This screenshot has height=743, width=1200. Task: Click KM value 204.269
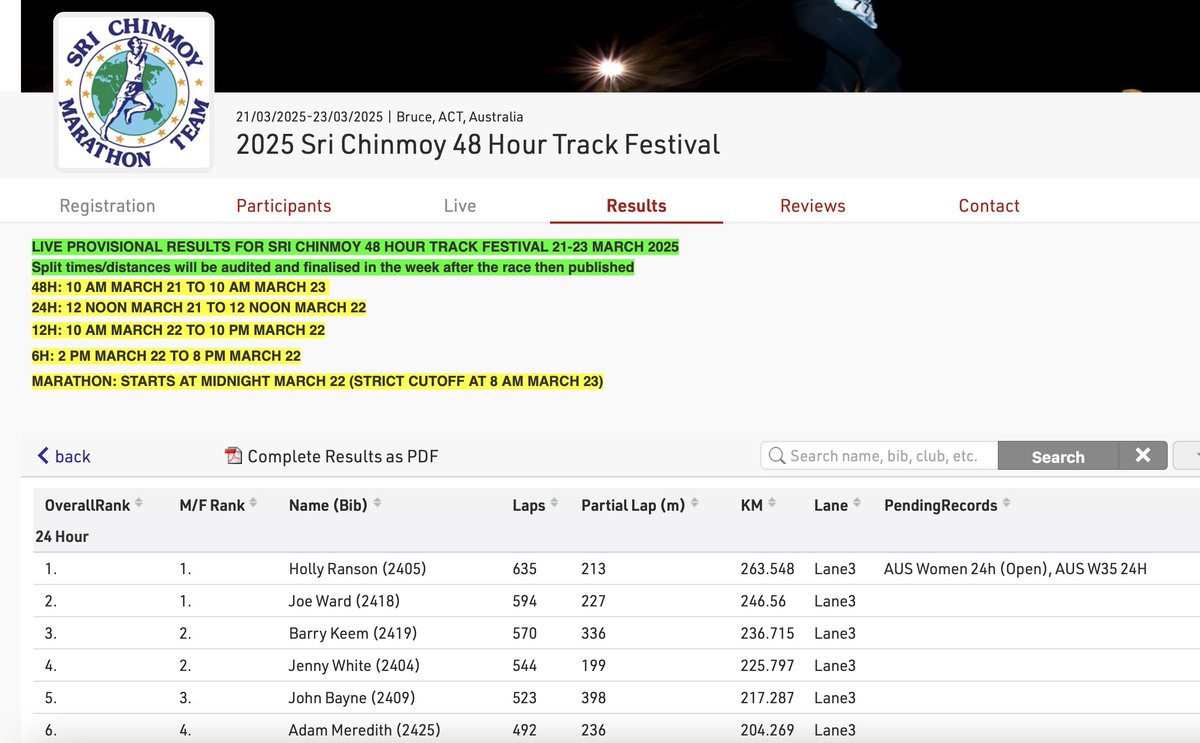768,729
